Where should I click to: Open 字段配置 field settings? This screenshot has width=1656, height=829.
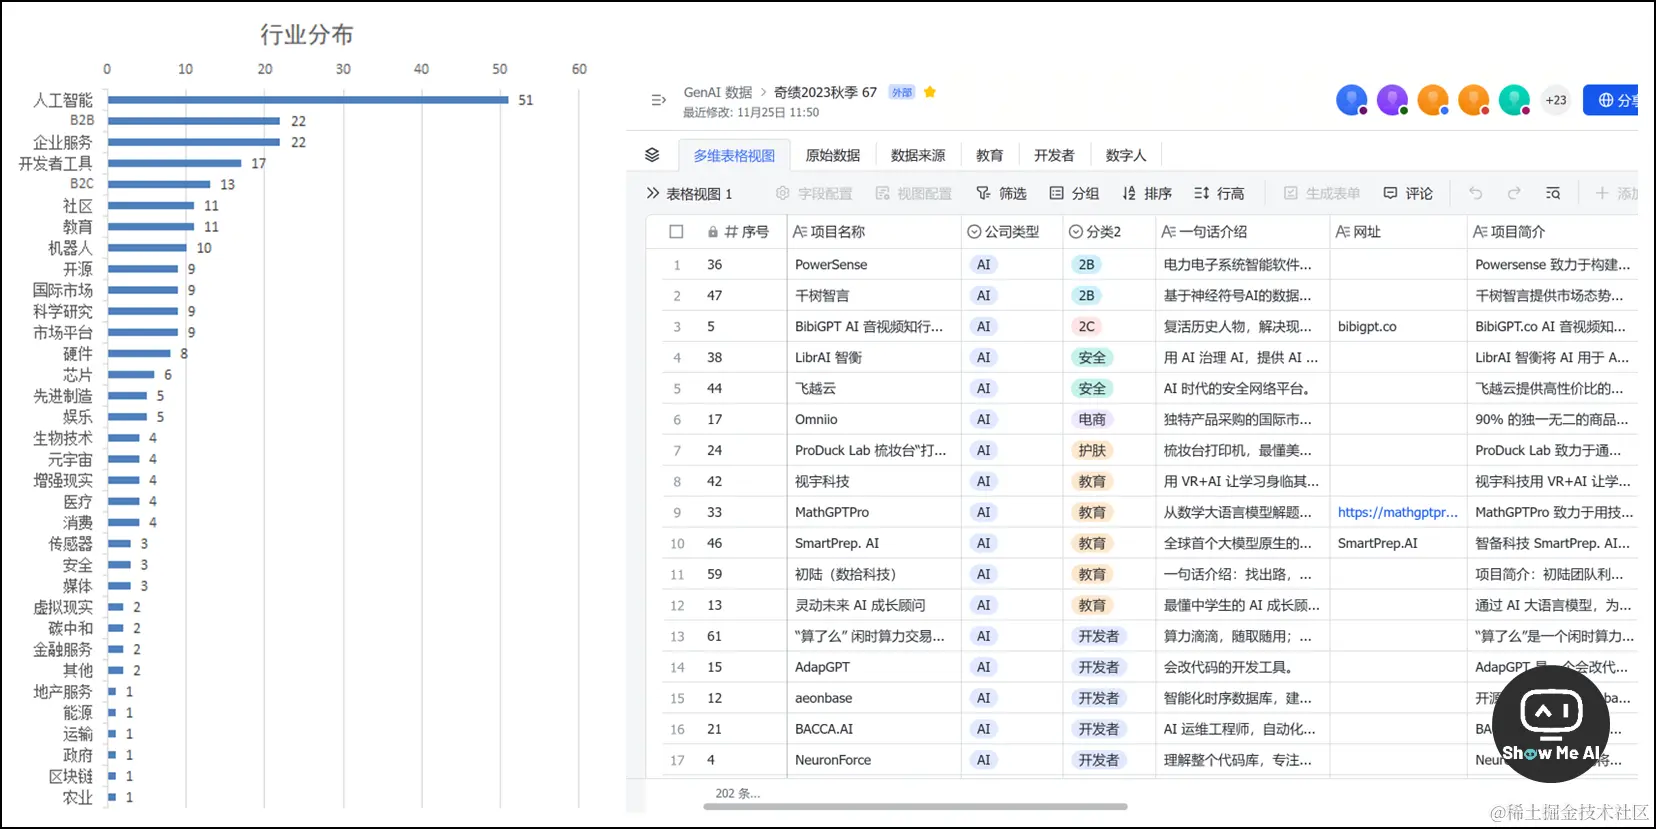[814, 193]
